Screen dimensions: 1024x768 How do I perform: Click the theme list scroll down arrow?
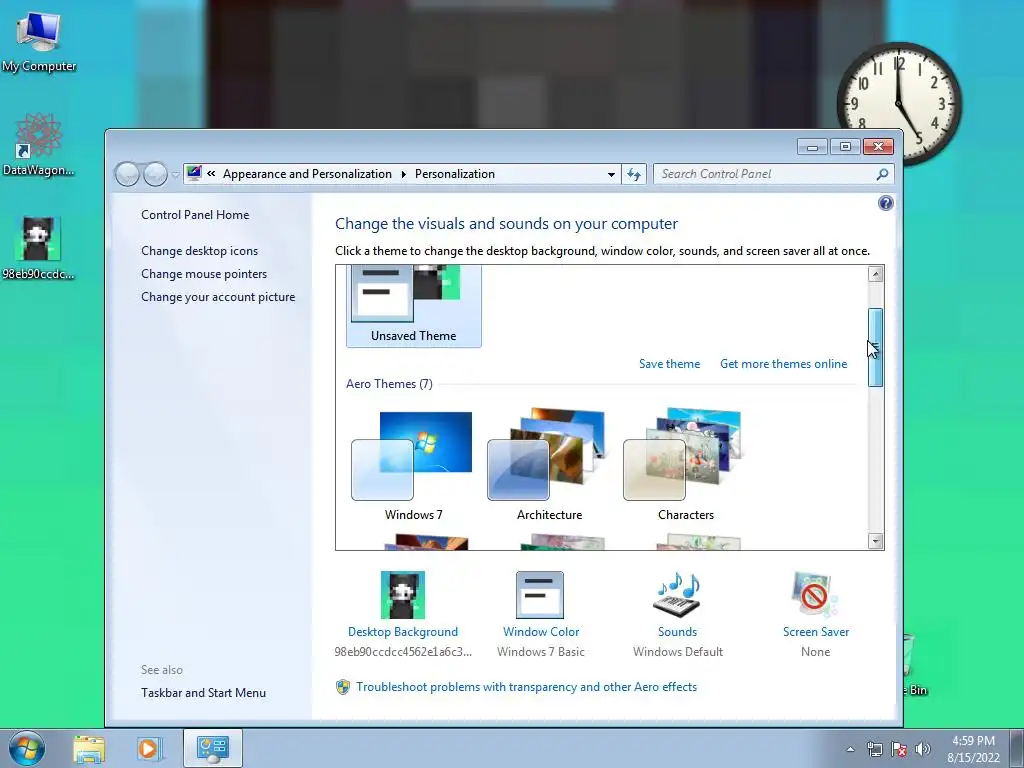click(876, 541)
